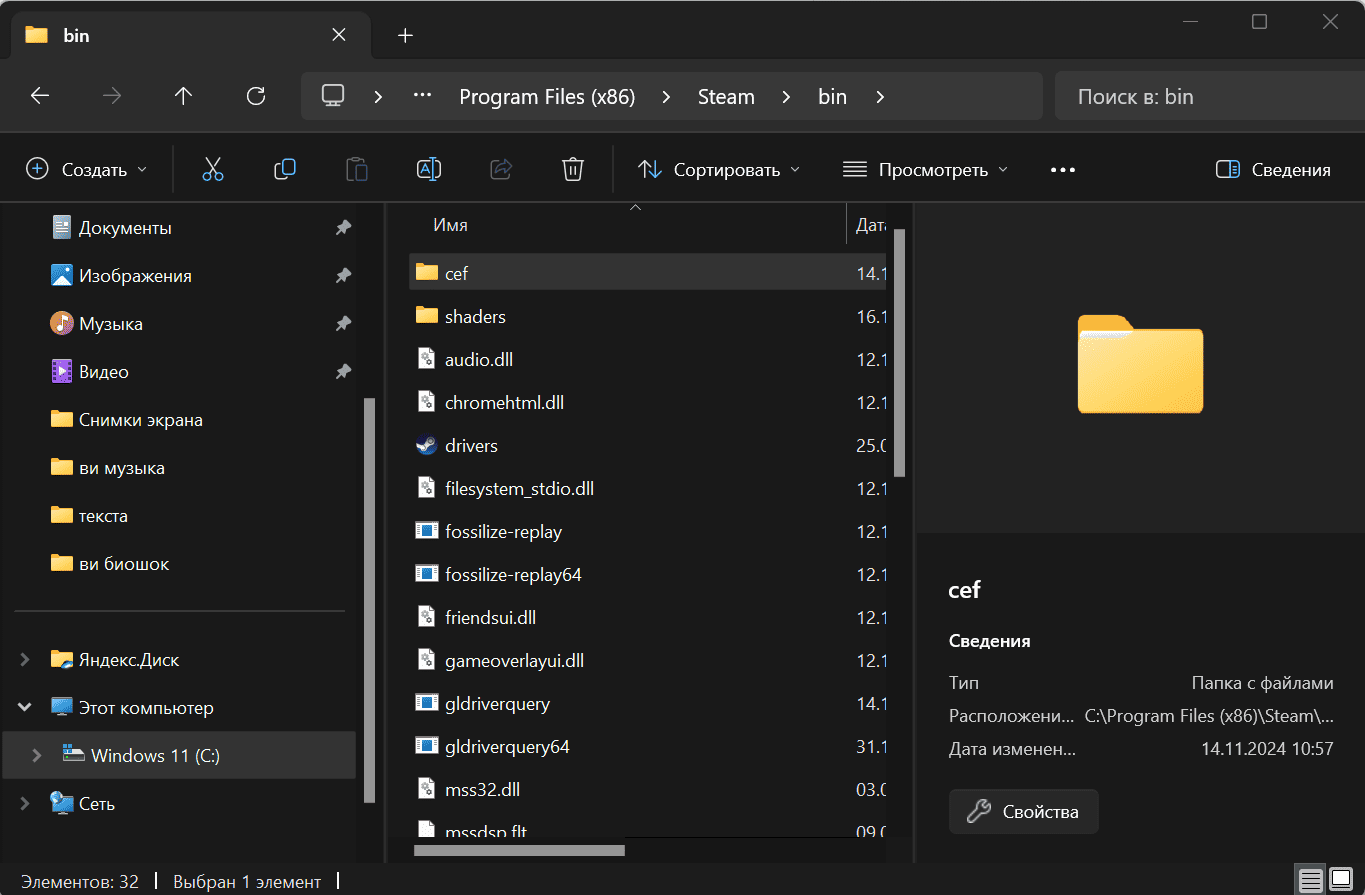Go forward with the right arrow
Image resolution: width=1365 pixels, height=895 pixels.
click(x=112, y=96)
